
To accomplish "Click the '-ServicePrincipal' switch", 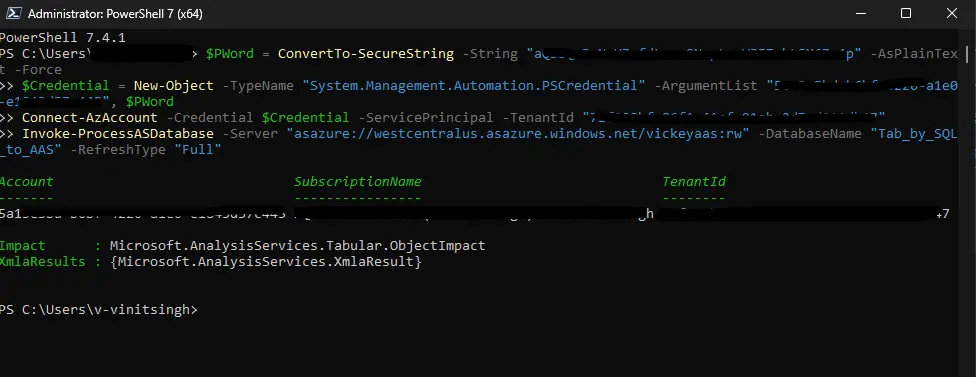I will click(x=426, y=118).
